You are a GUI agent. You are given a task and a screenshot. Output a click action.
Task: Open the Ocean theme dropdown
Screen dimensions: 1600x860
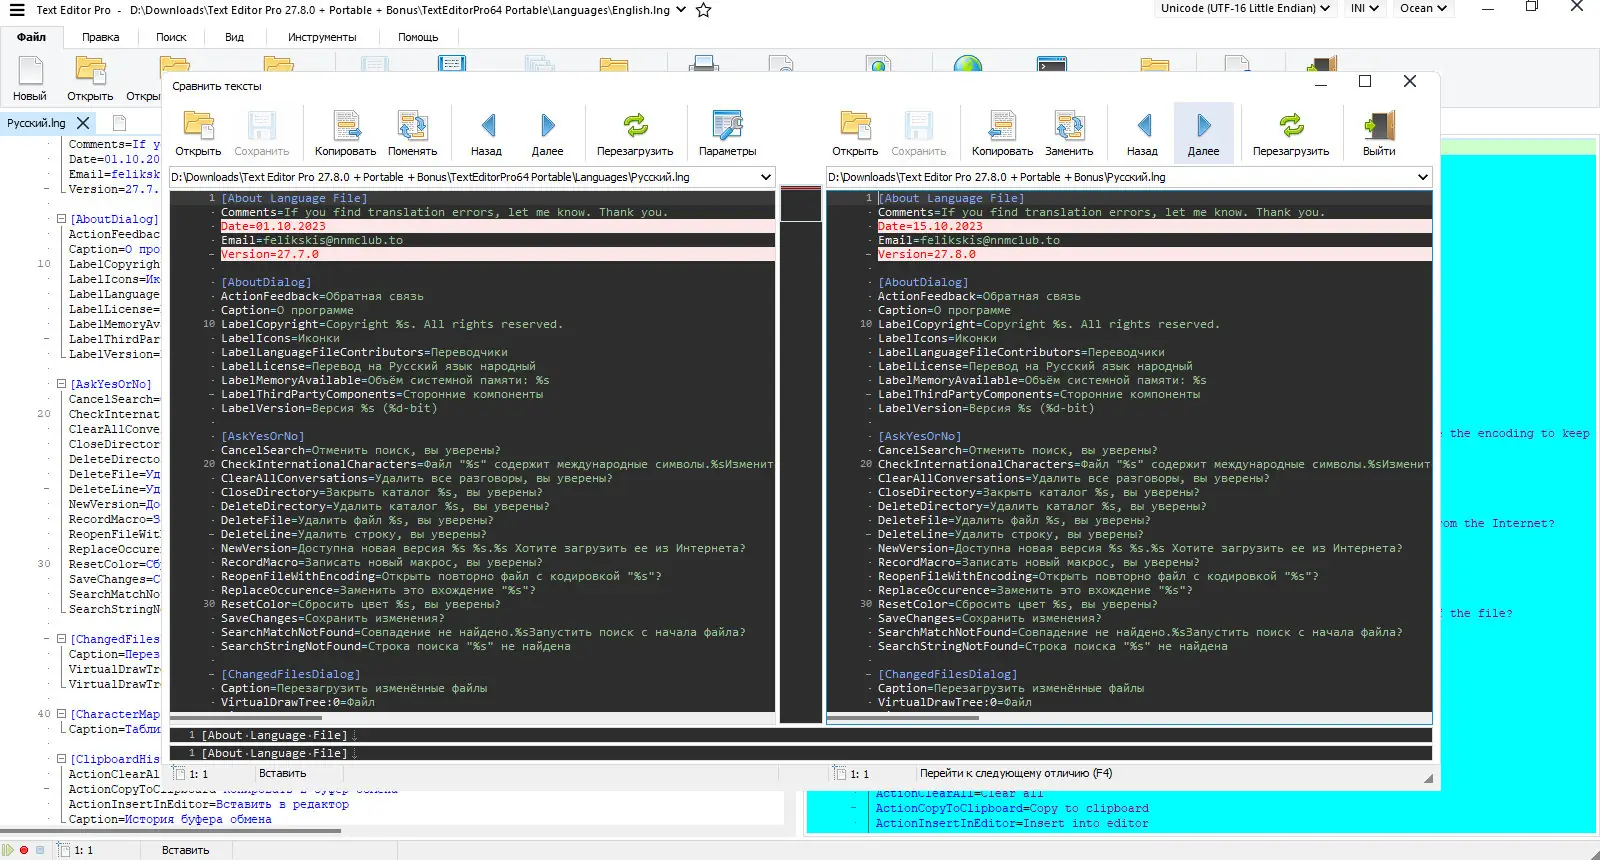coord(1424,8)
